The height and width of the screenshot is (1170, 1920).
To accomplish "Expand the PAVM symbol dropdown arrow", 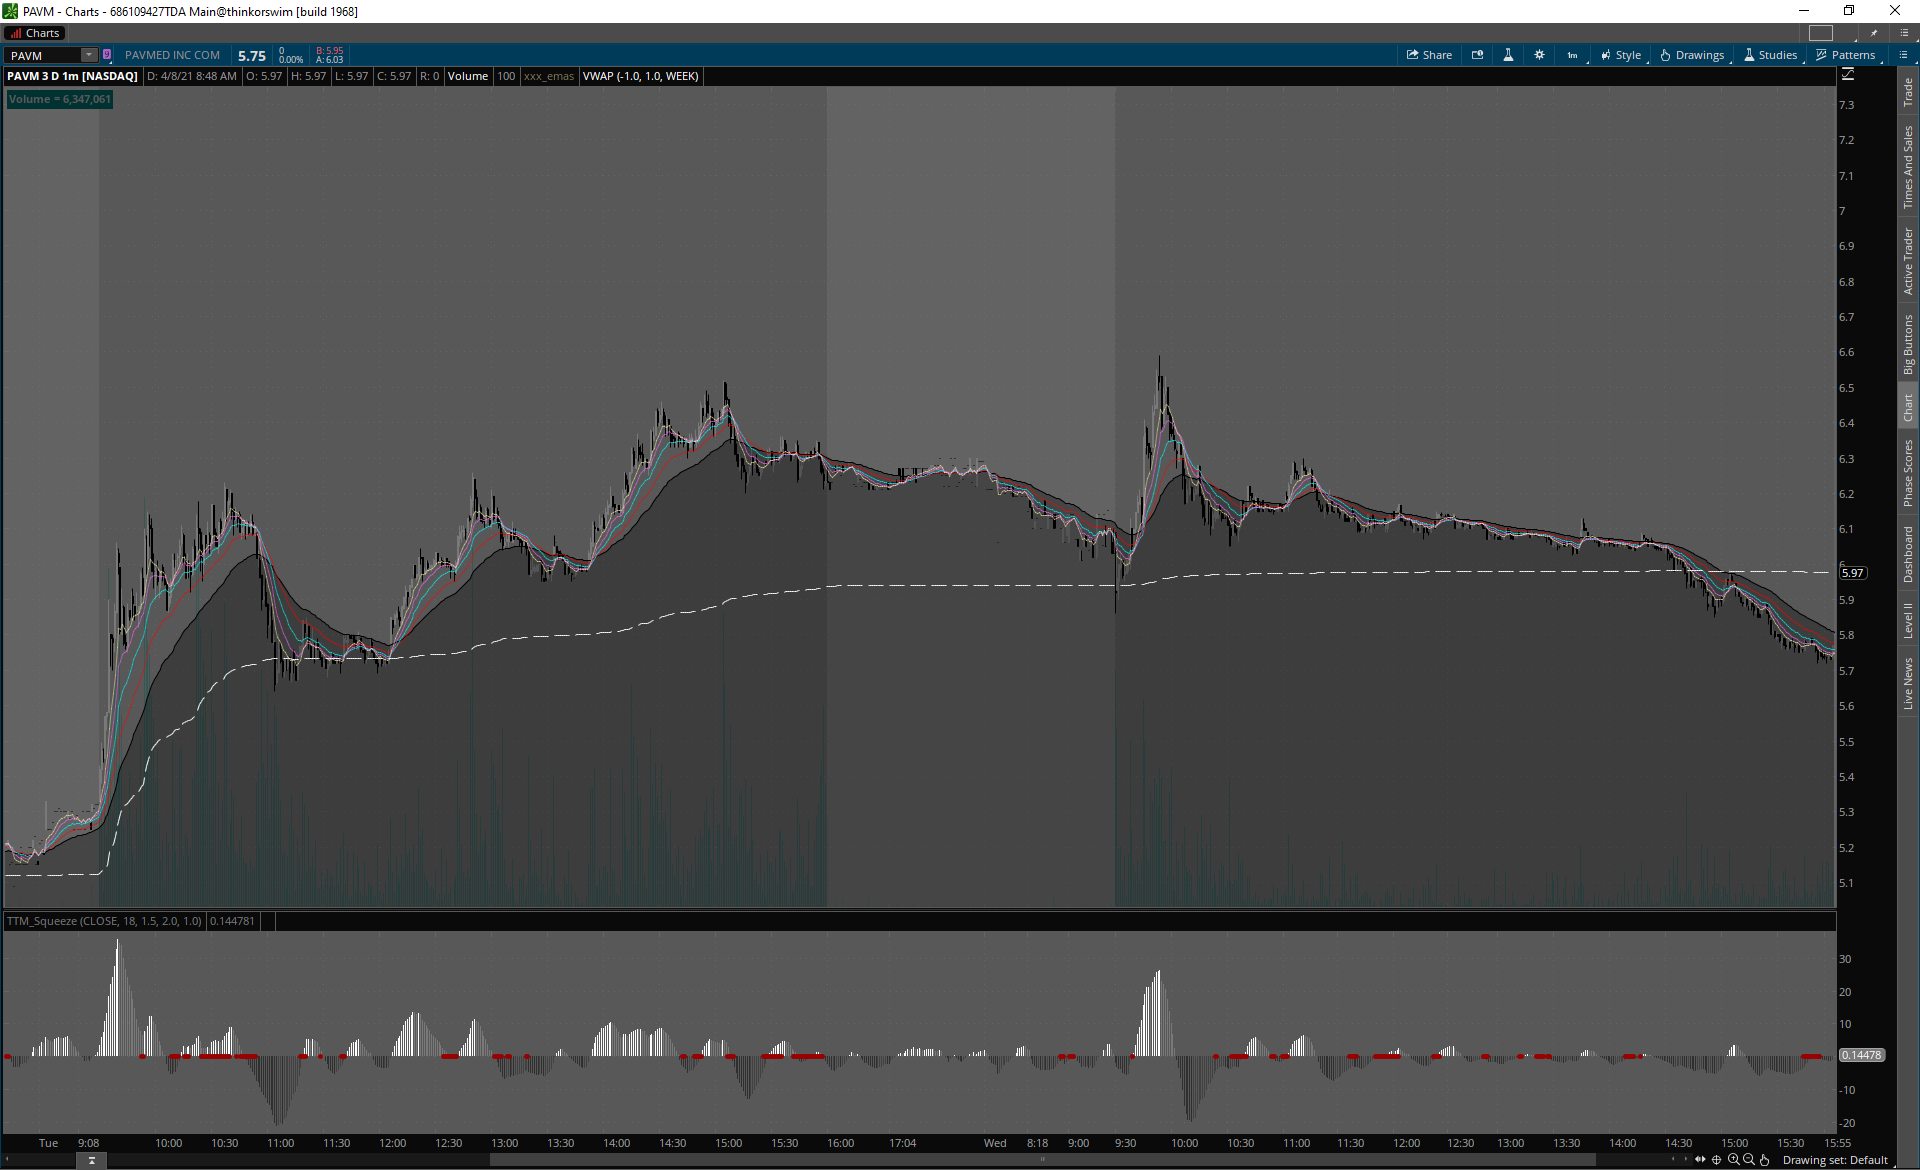I will click(88, 55).
